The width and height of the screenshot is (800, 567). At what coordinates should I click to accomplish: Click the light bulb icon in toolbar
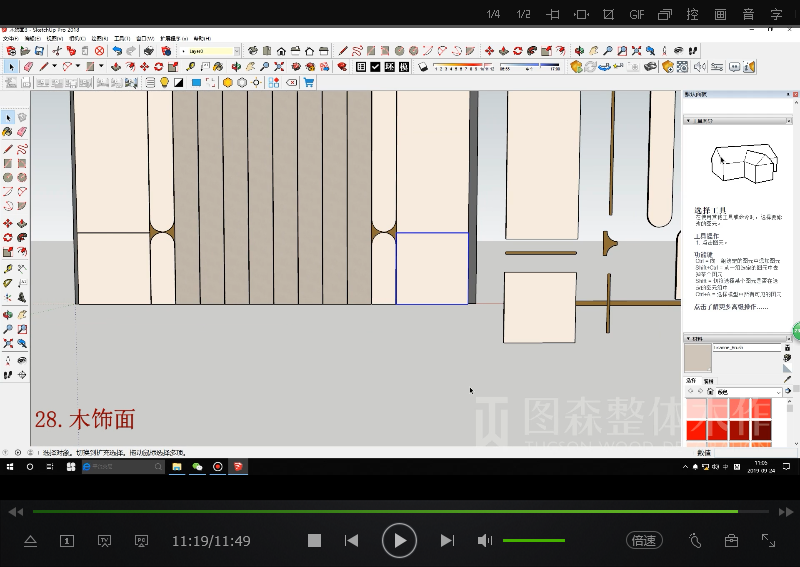164,83
